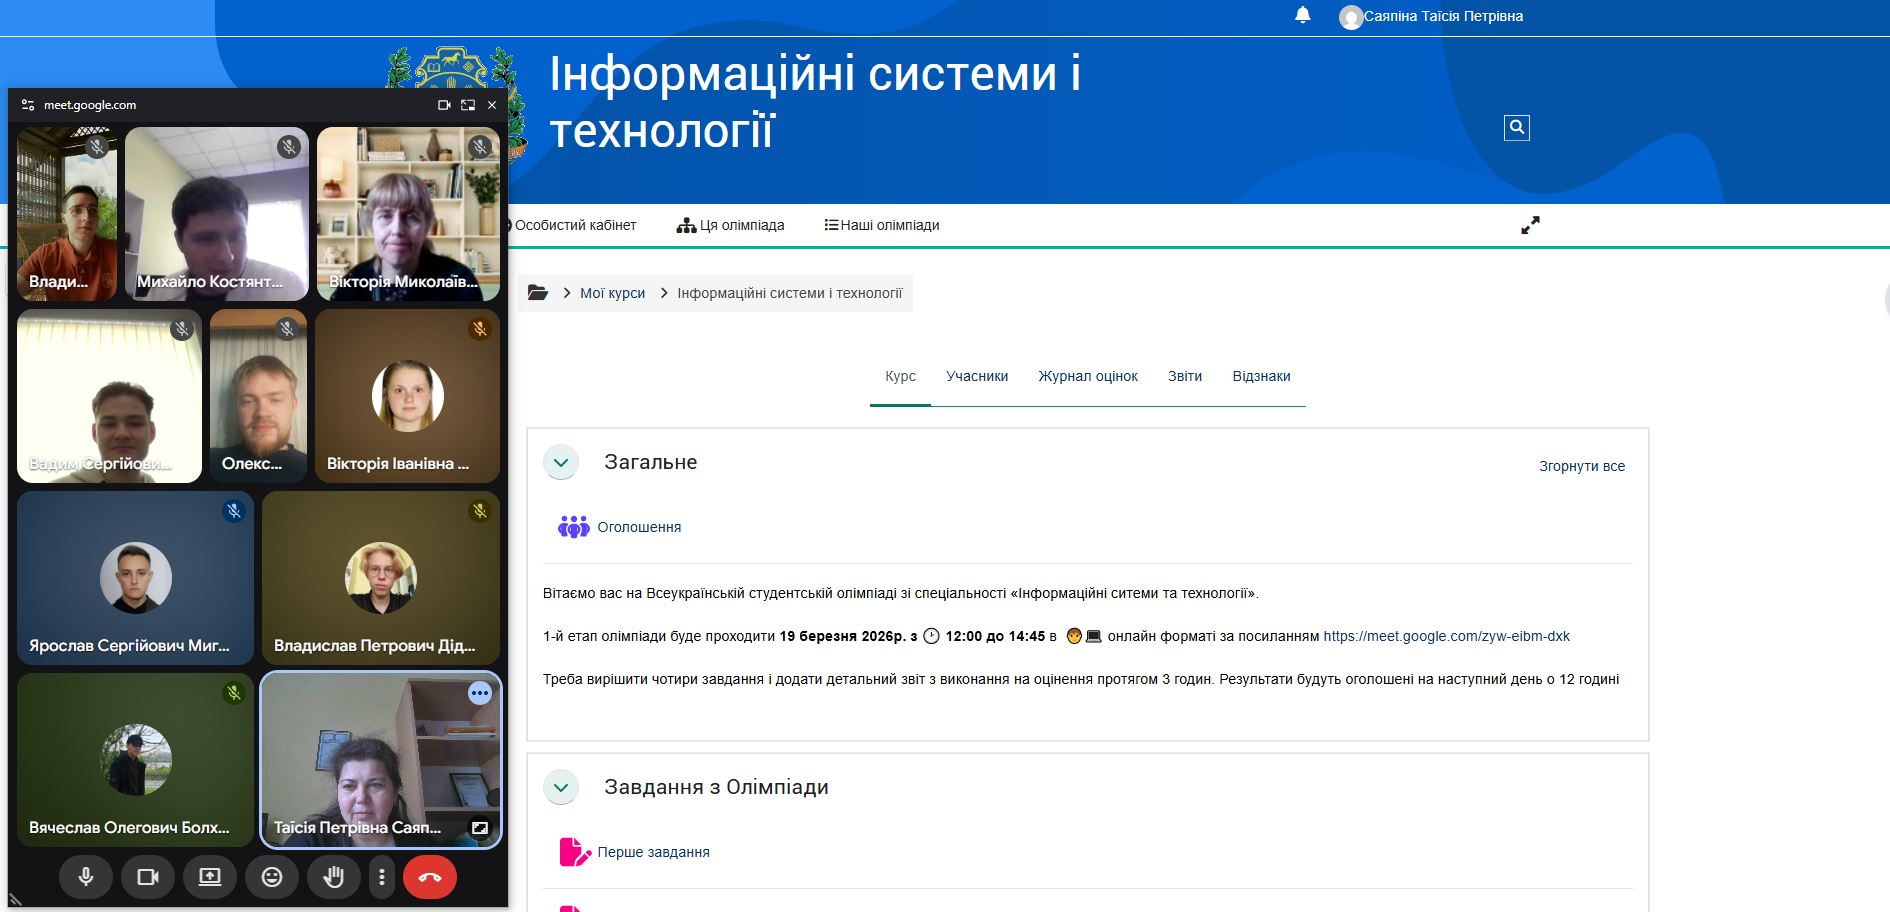Open the Наші олімпіади menu
1890x912 pixels.
(x=881, y=225)
